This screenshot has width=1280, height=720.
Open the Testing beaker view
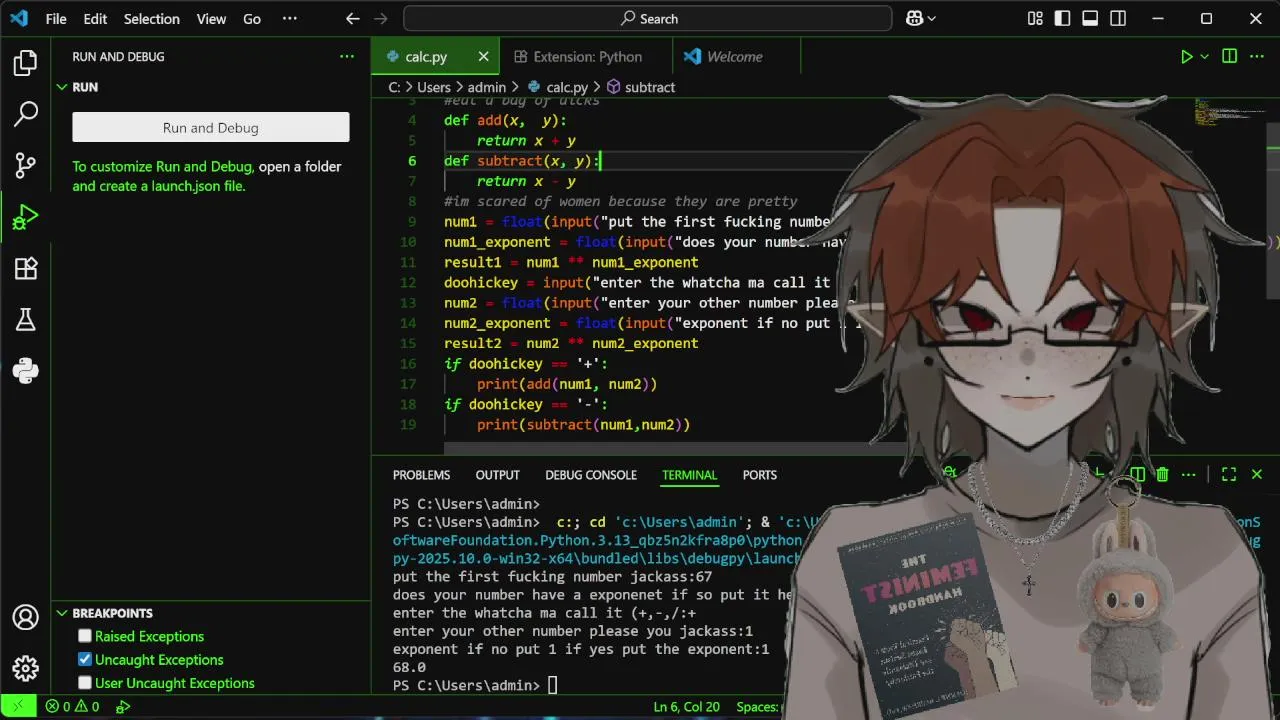[25, 320]
